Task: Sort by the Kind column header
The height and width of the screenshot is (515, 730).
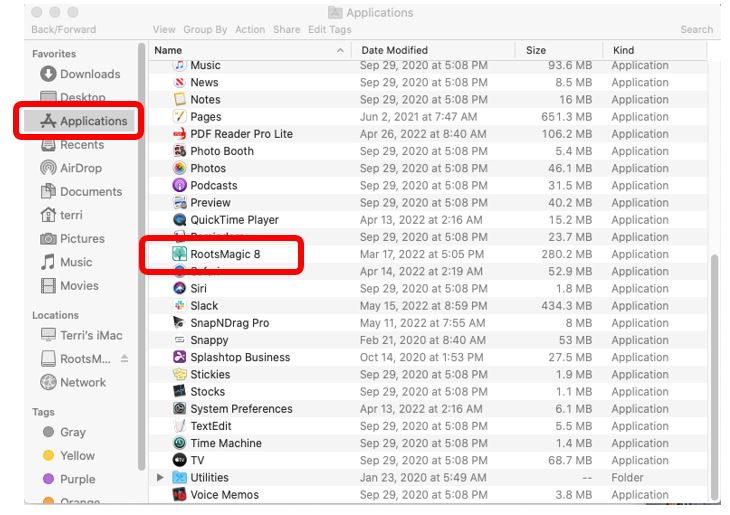Action: 655,50
